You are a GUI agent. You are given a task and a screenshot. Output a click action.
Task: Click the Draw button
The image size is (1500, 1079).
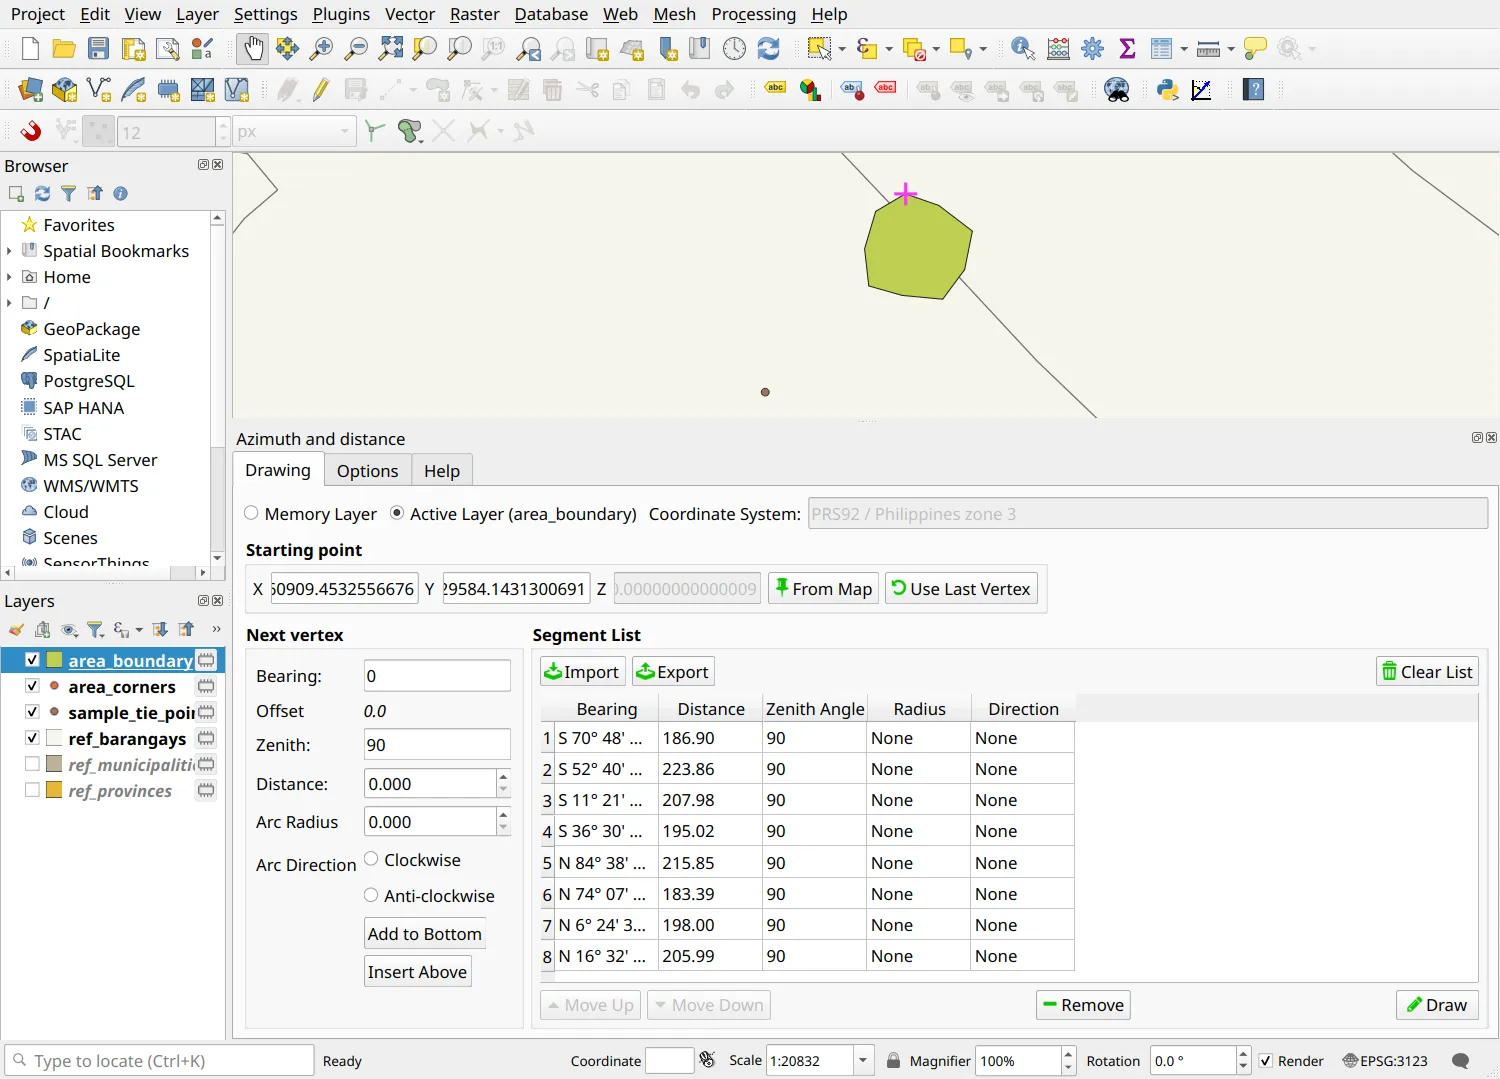1437,1005
